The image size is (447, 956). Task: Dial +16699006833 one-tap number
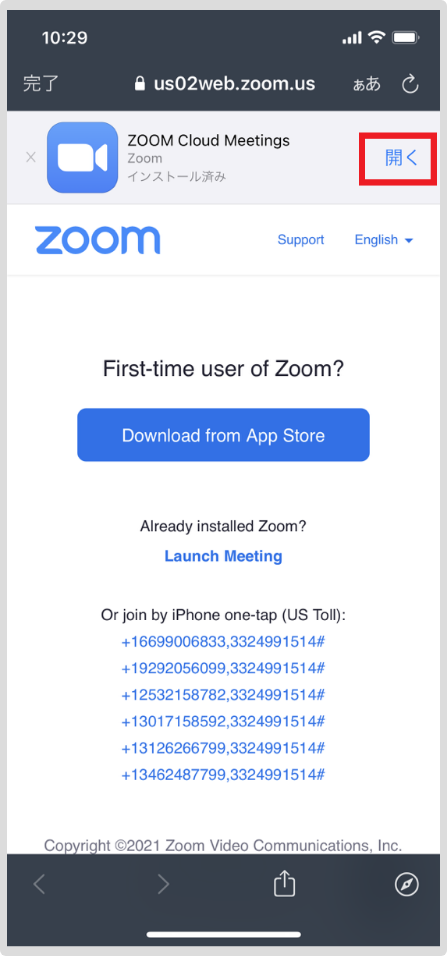tap(223, 641)
